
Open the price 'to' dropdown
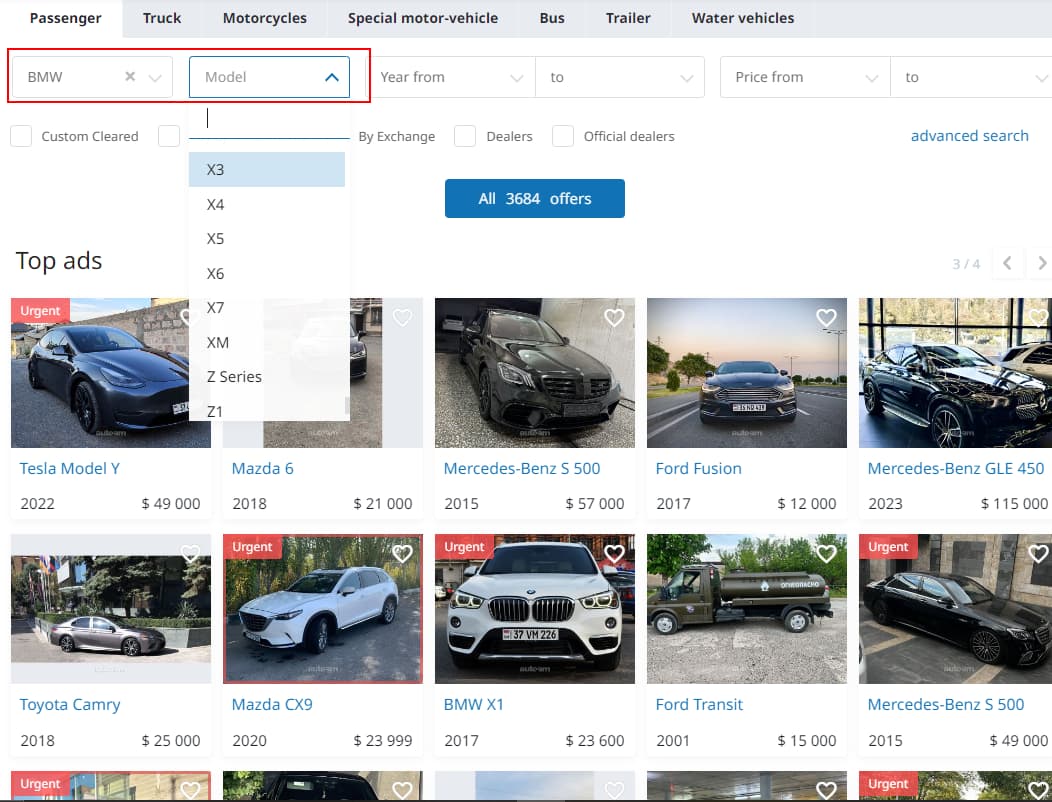971,77
